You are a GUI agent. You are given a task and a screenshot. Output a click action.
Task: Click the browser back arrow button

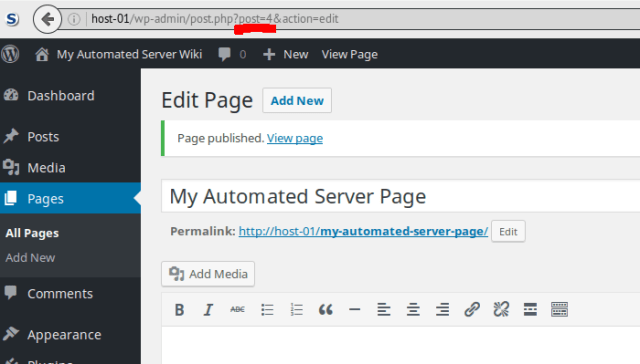(x=47, y=19)
